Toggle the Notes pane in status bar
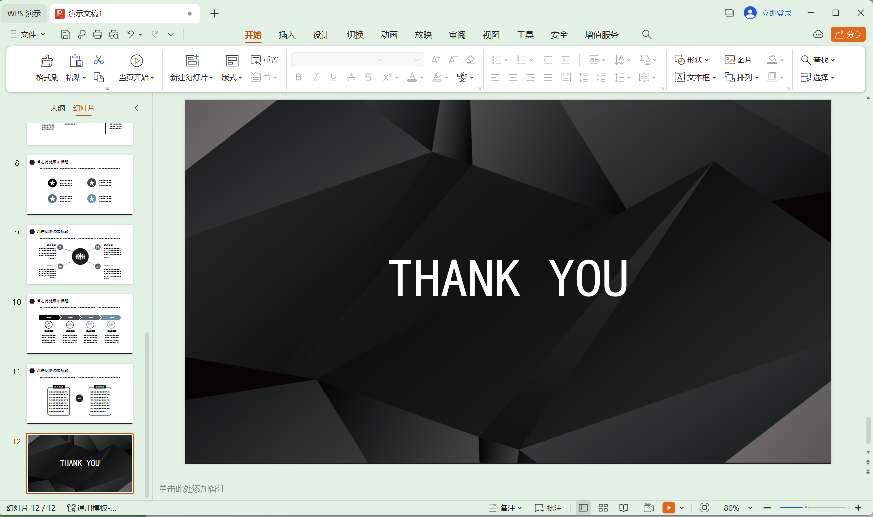The image size is (873, 517). (506, 508)
